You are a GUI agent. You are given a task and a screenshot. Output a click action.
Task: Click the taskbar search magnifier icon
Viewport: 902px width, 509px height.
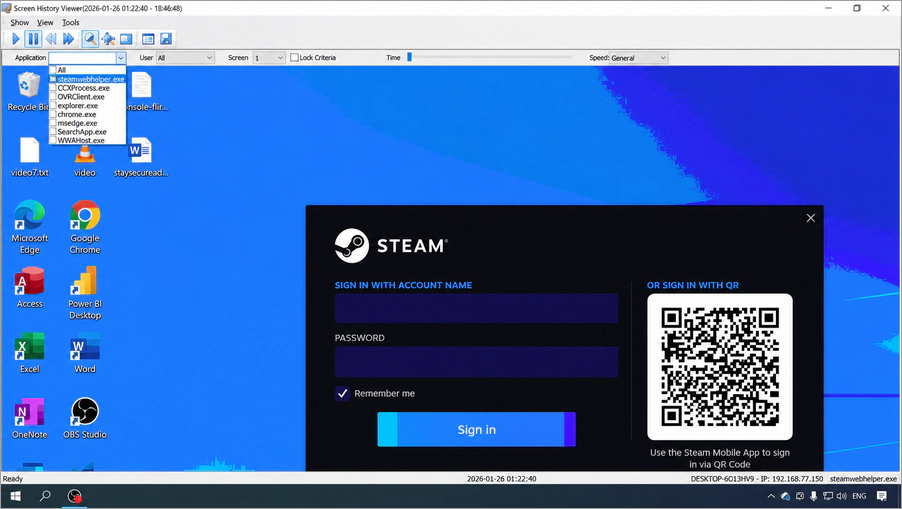point(45,496)
